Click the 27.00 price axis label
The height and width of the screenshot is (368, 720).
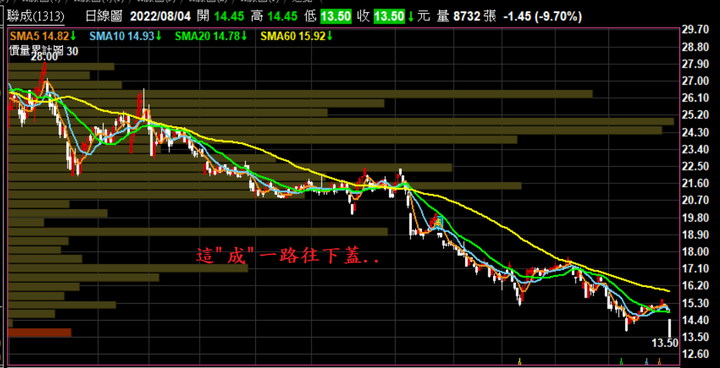[696, 81]
